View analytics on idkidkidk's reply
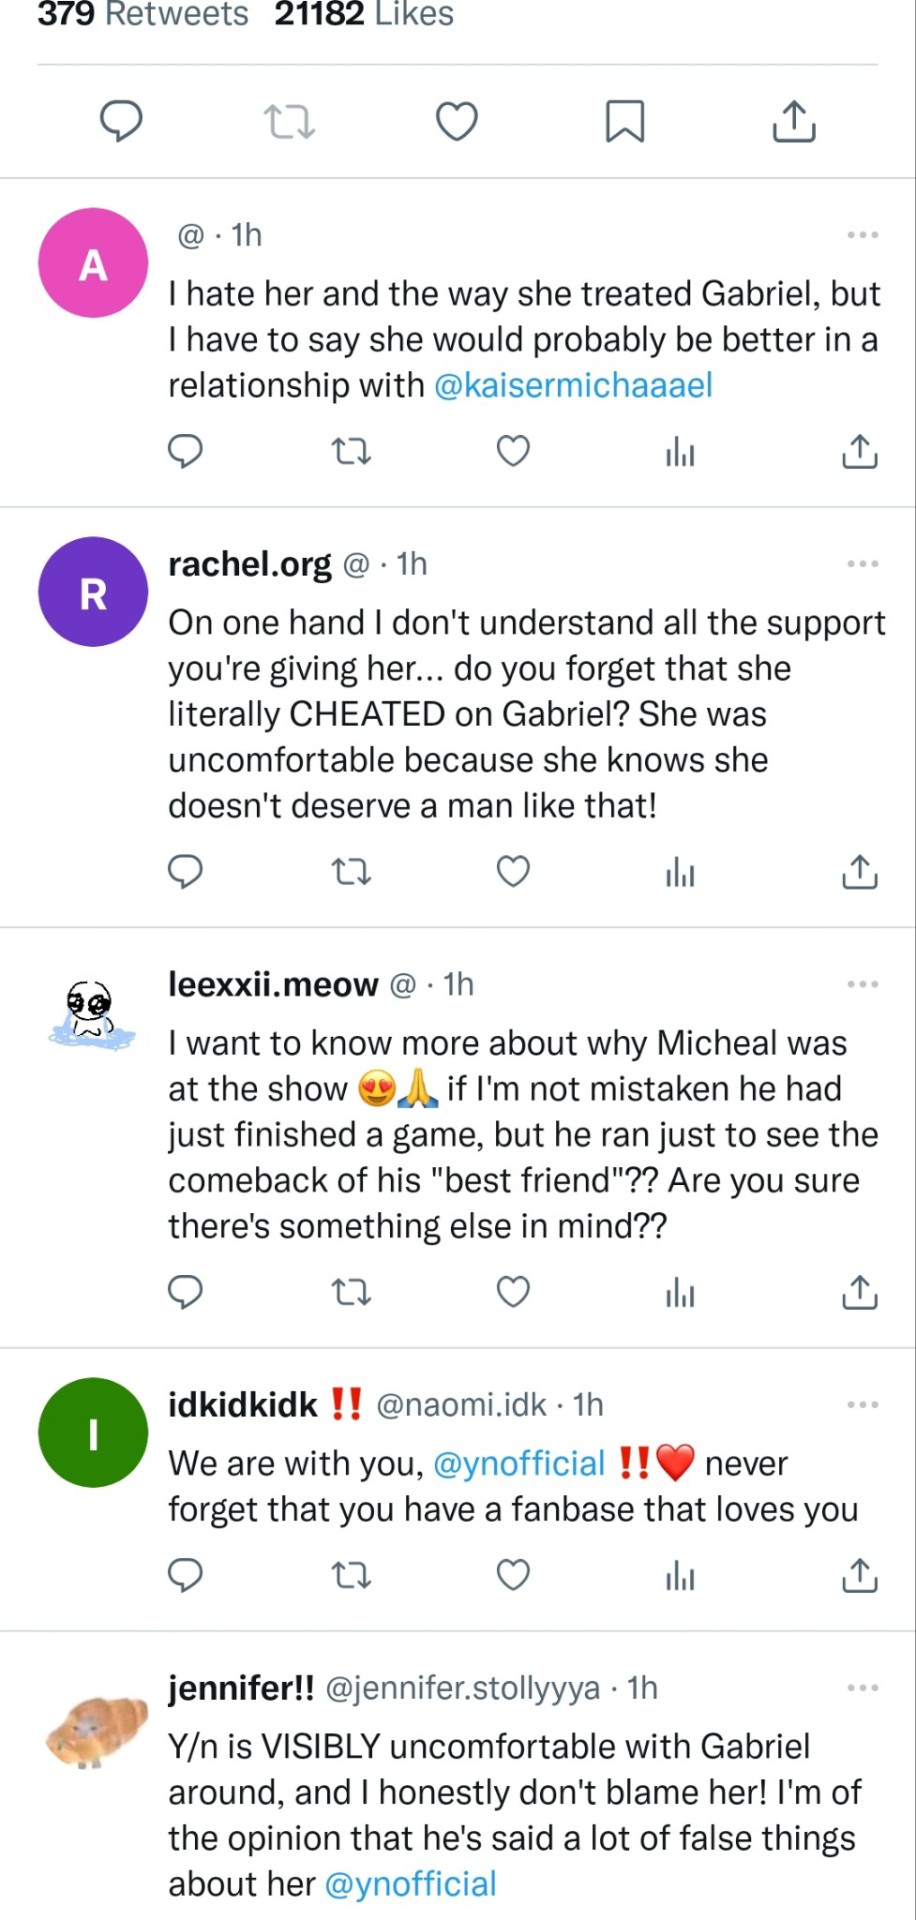The width and height of the screenshot is (916, 1920). point(680,1576)
